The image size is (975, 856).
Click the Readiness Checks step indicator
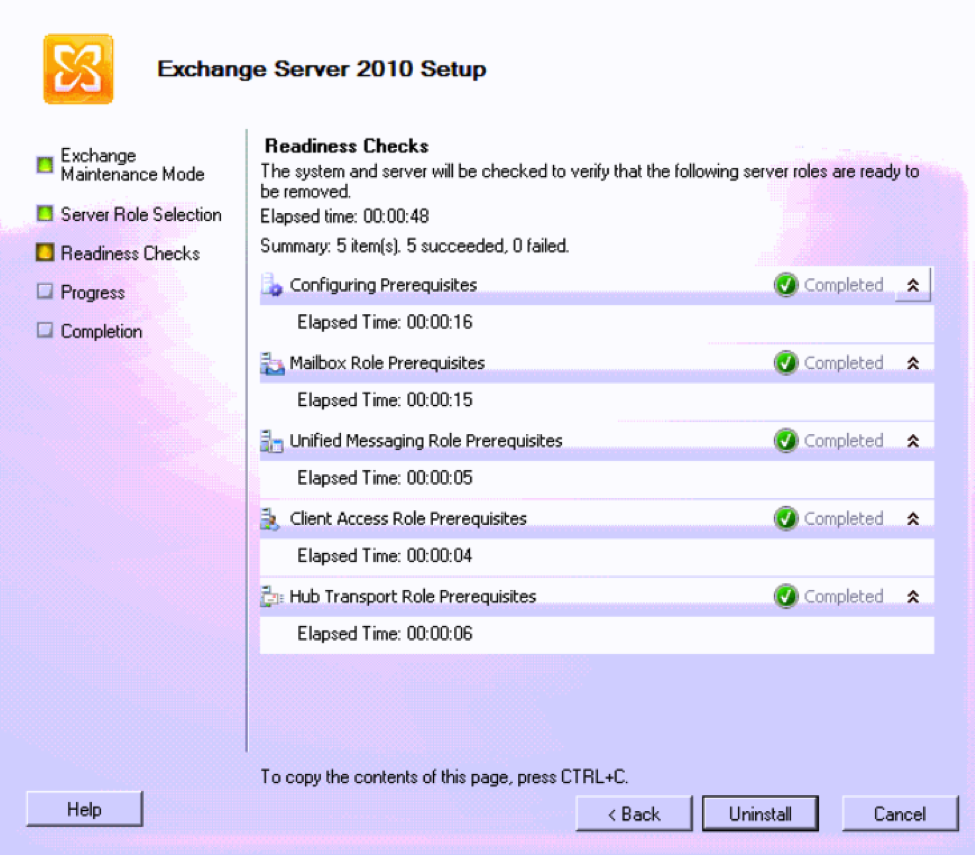[x=45, y=253]
